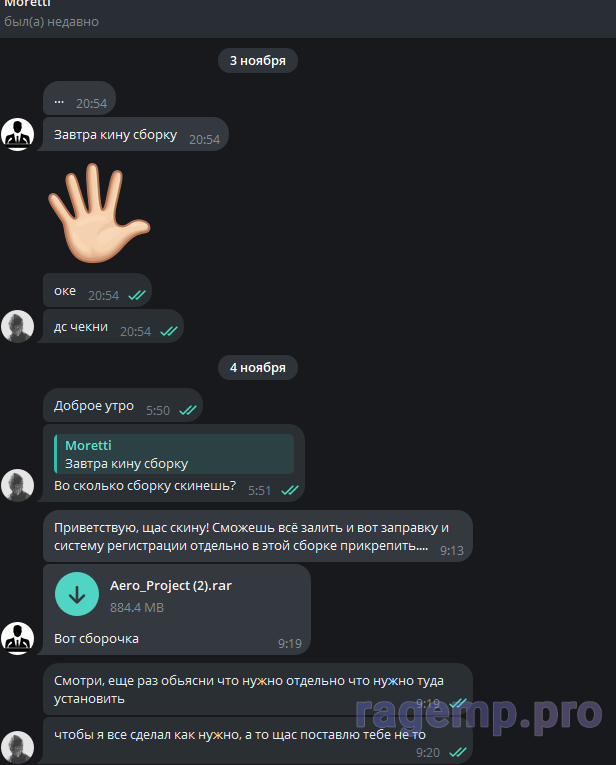Select the 'Смотри, еще раз обьясни' message bubble

(258, 689)
